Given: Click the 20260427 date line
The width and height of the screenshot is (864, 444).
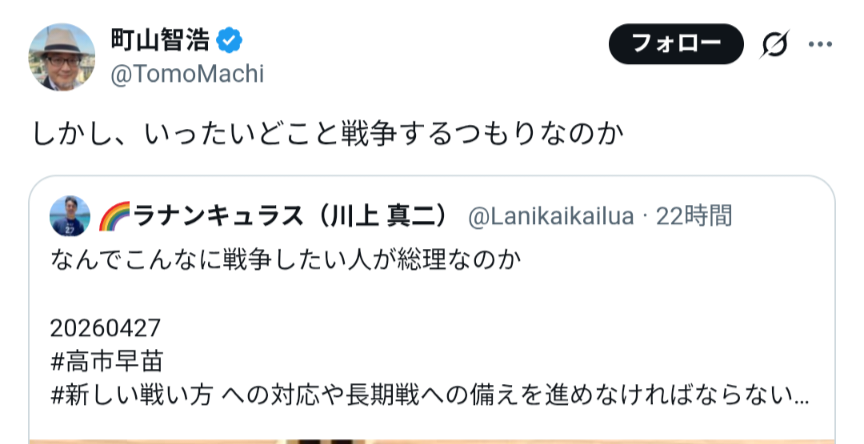Looking at the screenshot, I should [105, 327].
